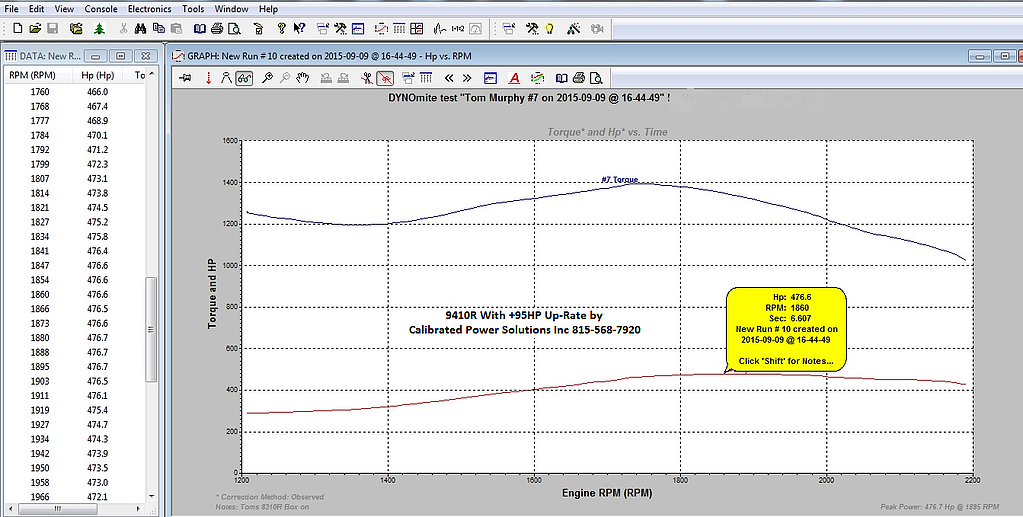Click the waveform trace icon
This screenshot has height=517, width=1023.
pos(440,29)
